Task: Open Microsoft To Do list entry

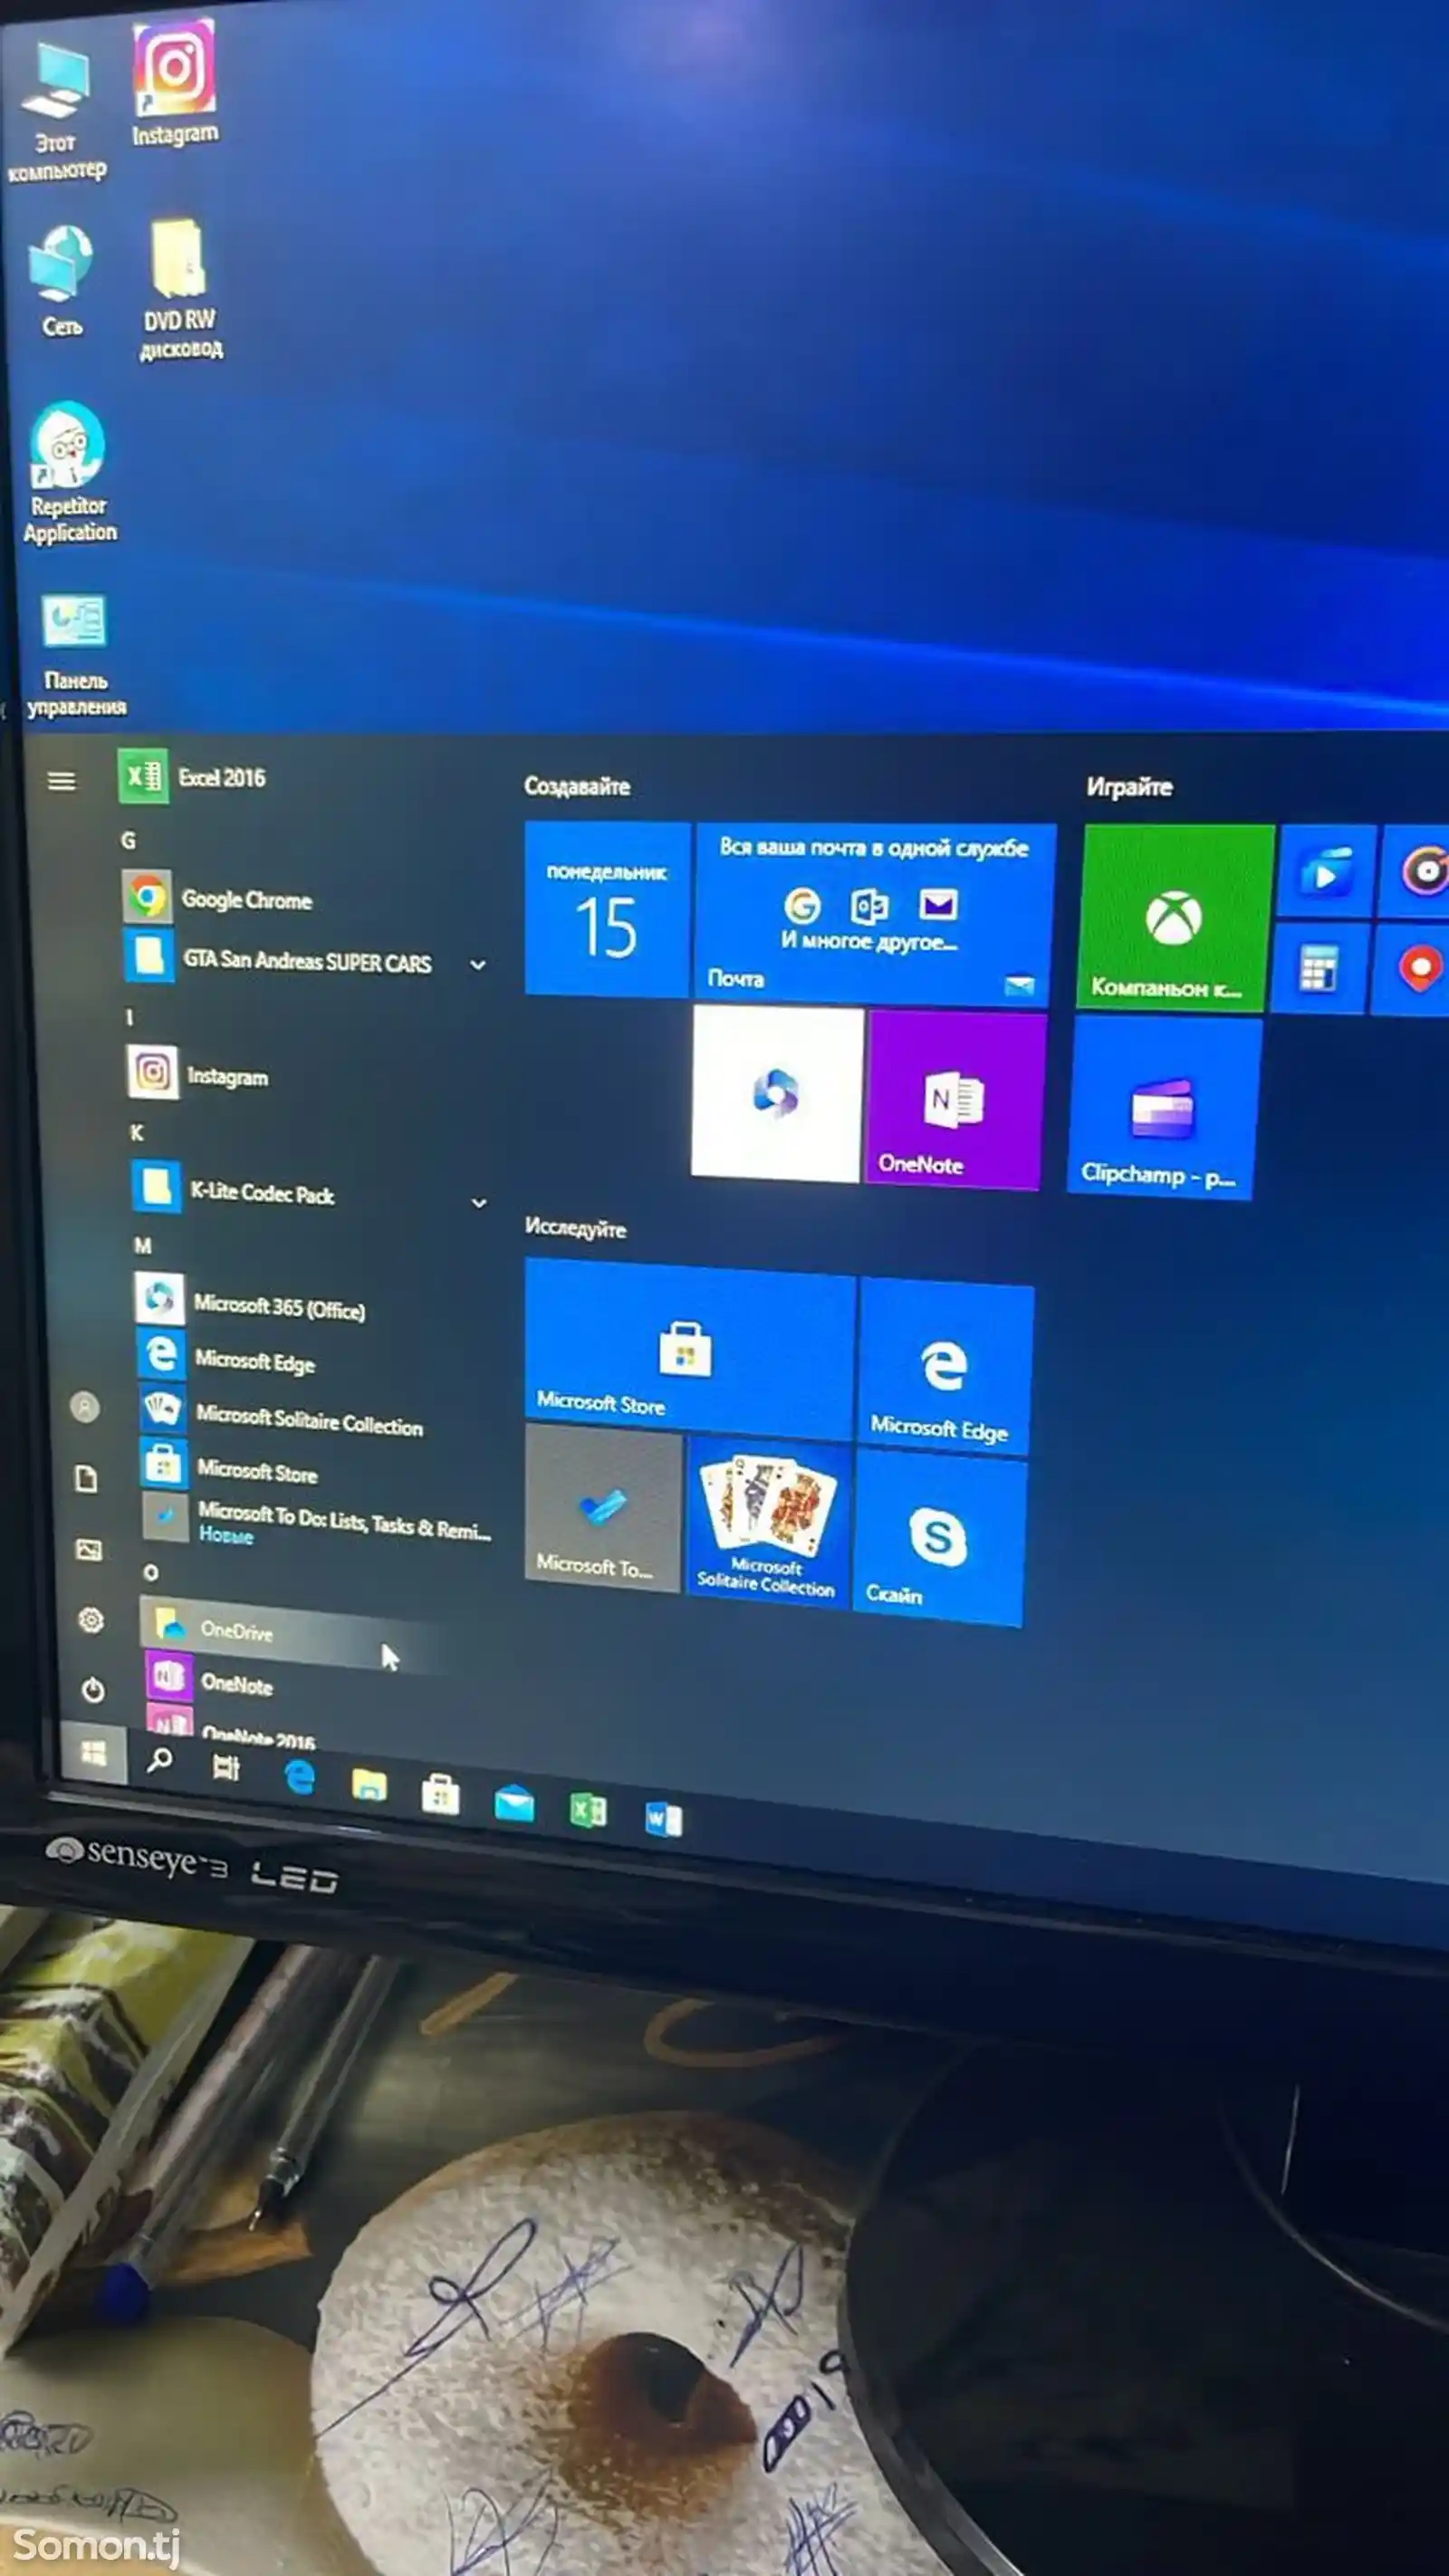Action: 318,1520
